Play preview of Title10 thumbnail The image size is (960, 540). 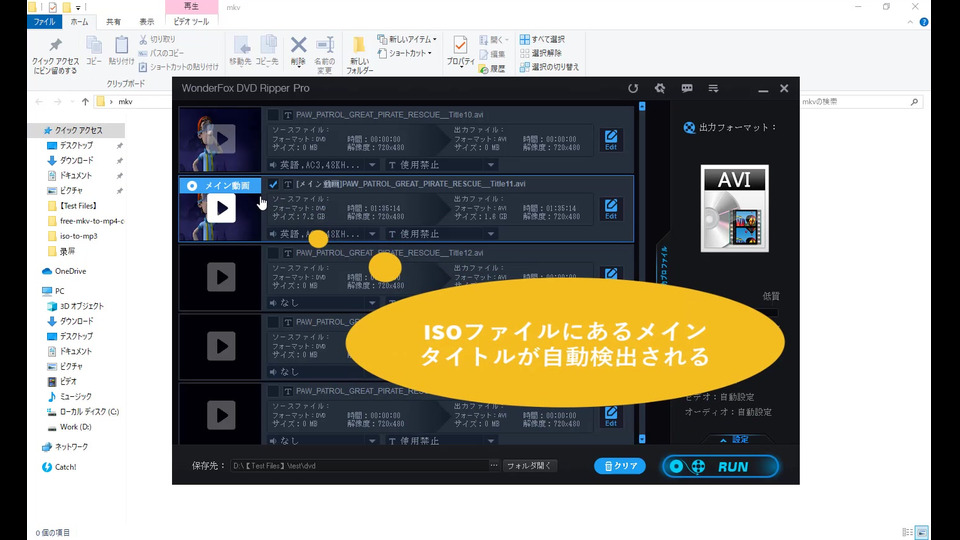tap(221, 139)
